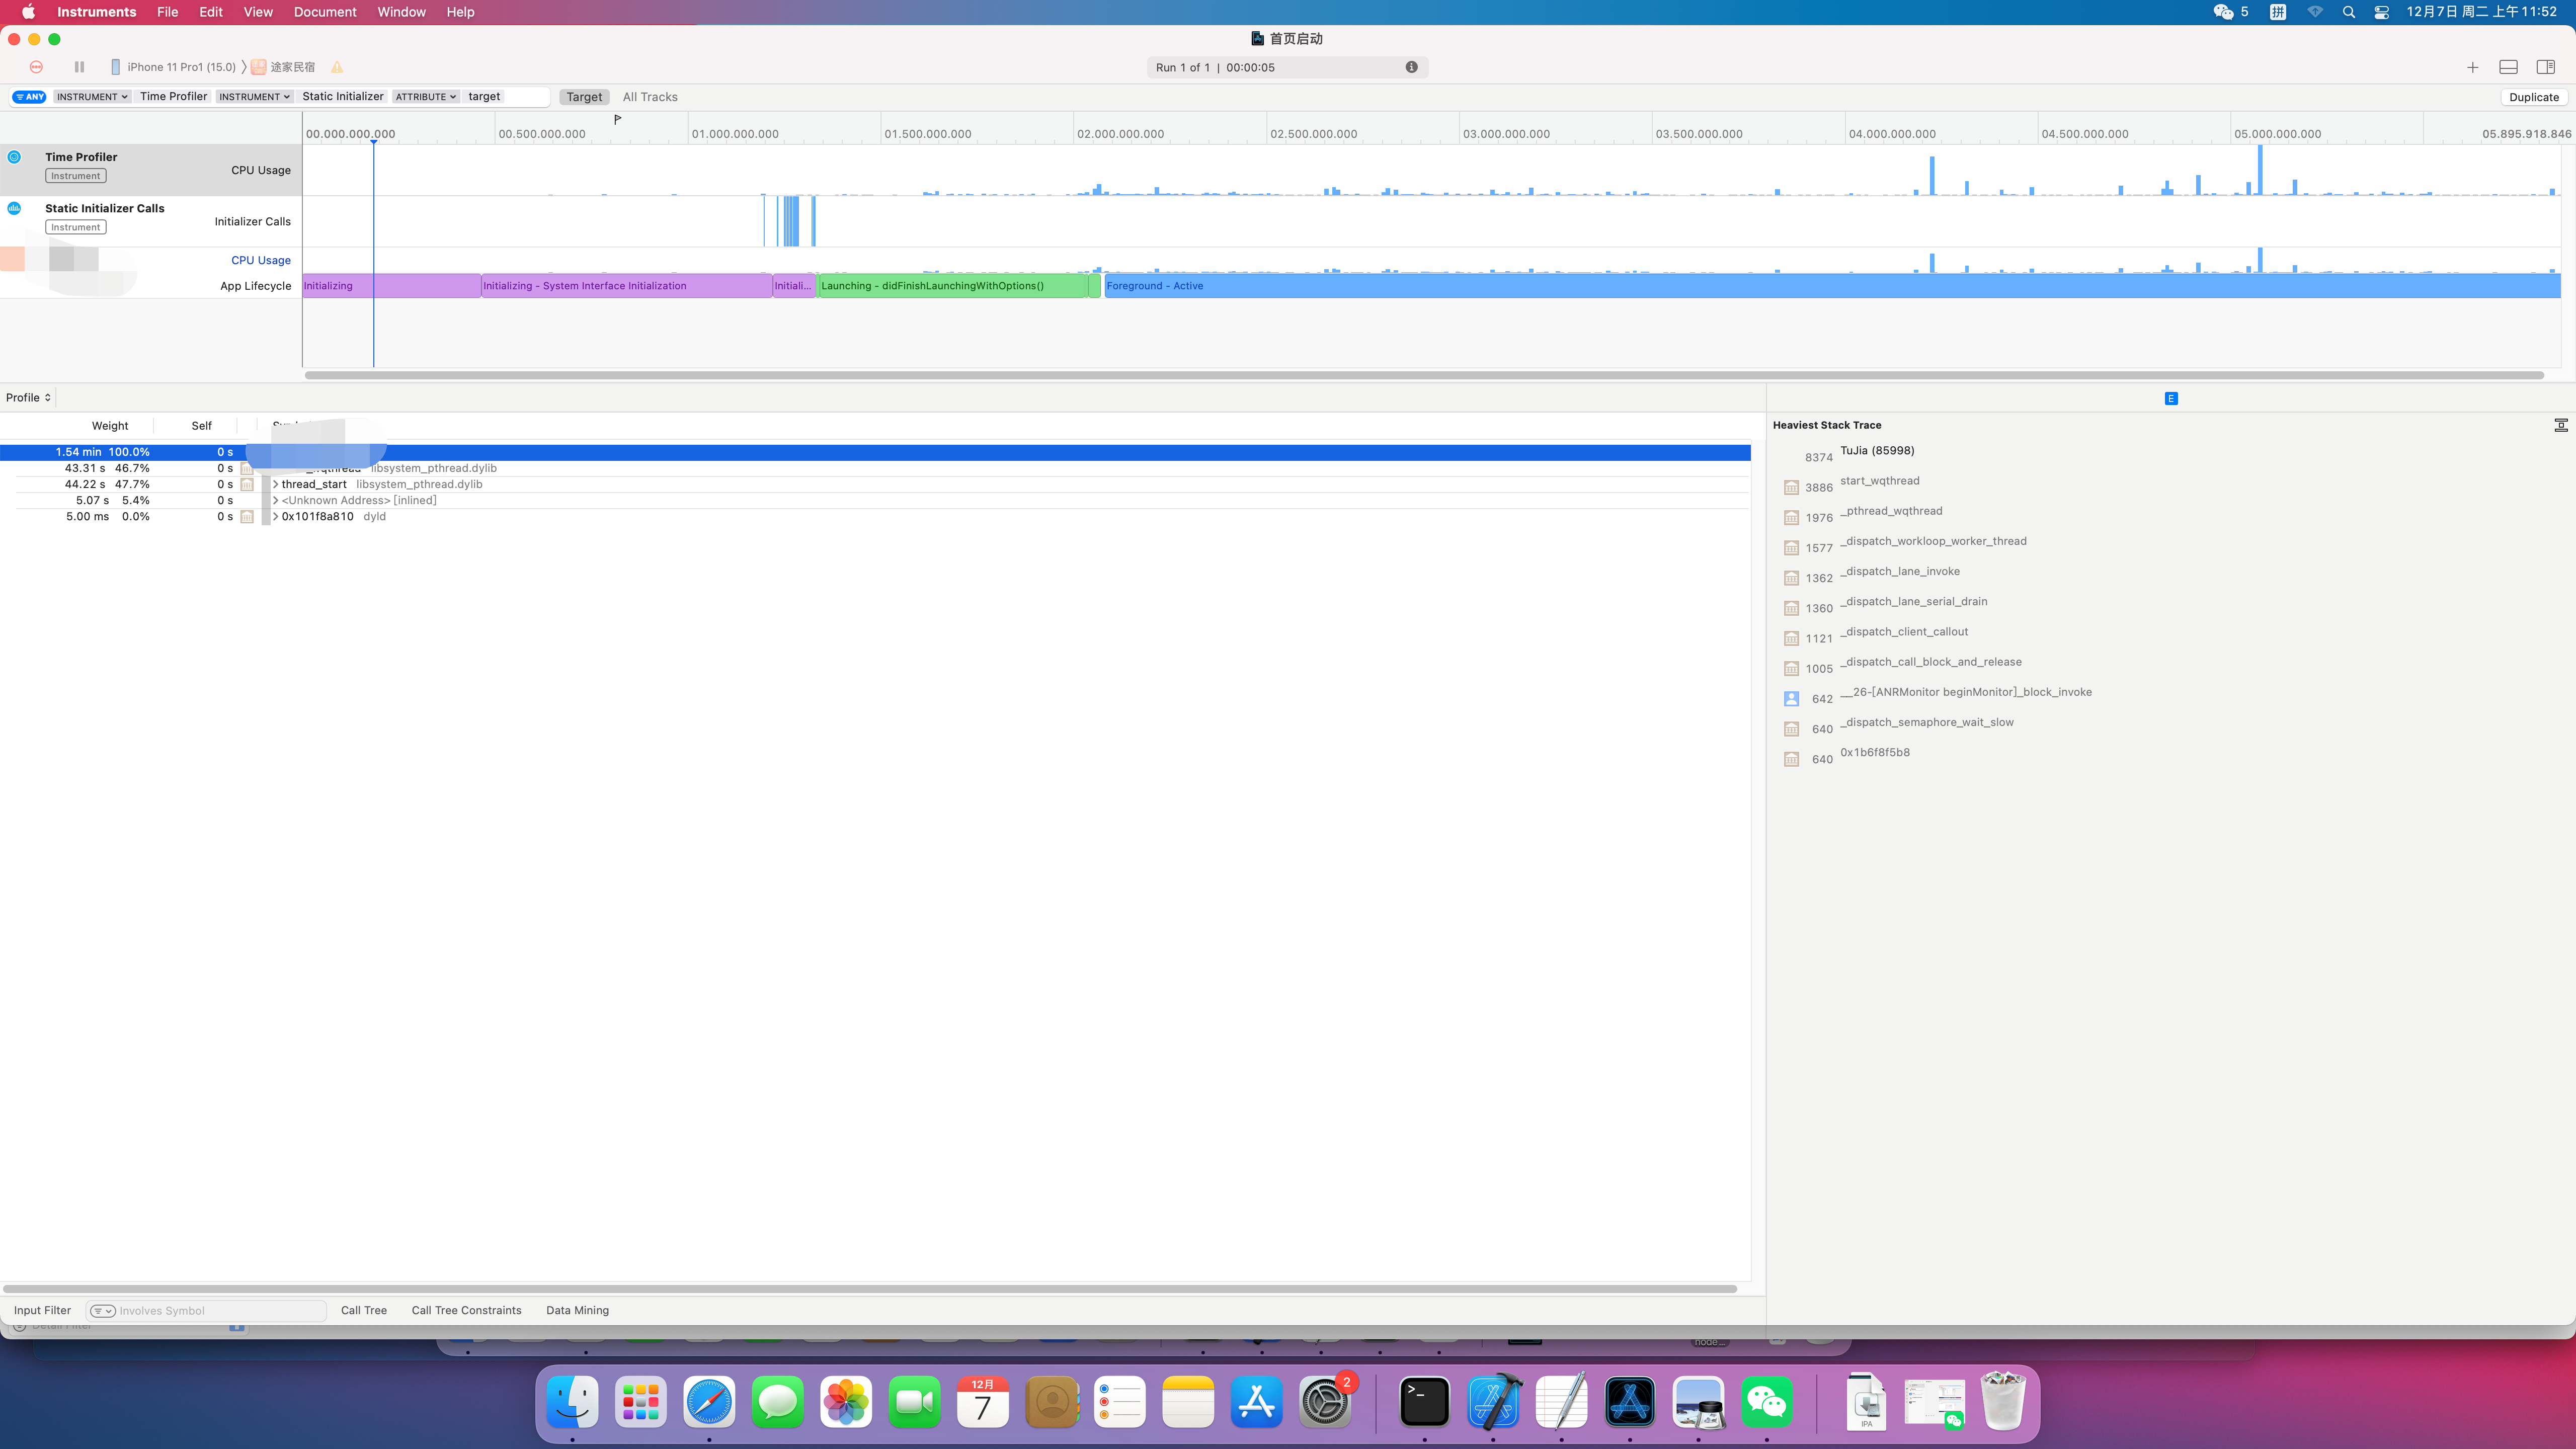Open Call Tree Constraints options
Image resolution: width=2576 pixels, height=1449 pixels.
tap(466, 1310)
